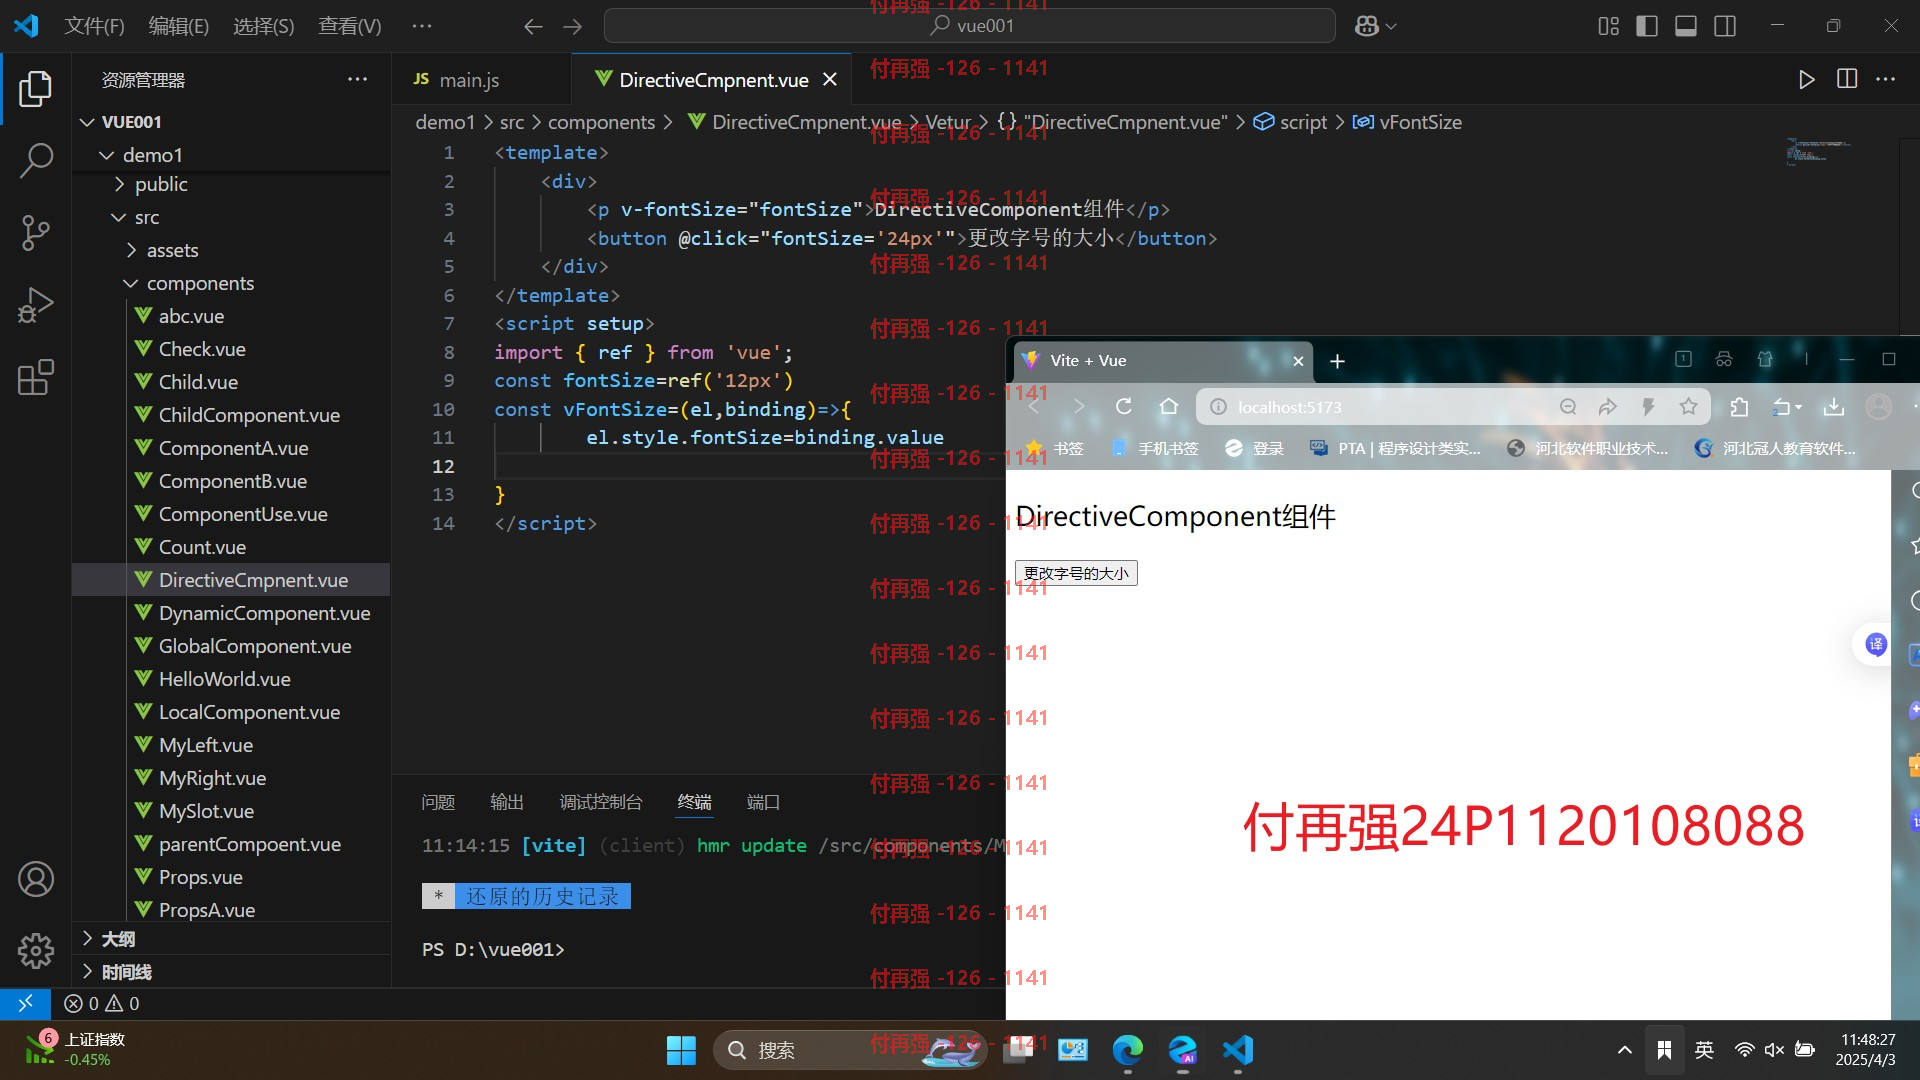This screenshot has width=1920, height=1080.
Task: Reload the page in the browser
Action: 1124,407
